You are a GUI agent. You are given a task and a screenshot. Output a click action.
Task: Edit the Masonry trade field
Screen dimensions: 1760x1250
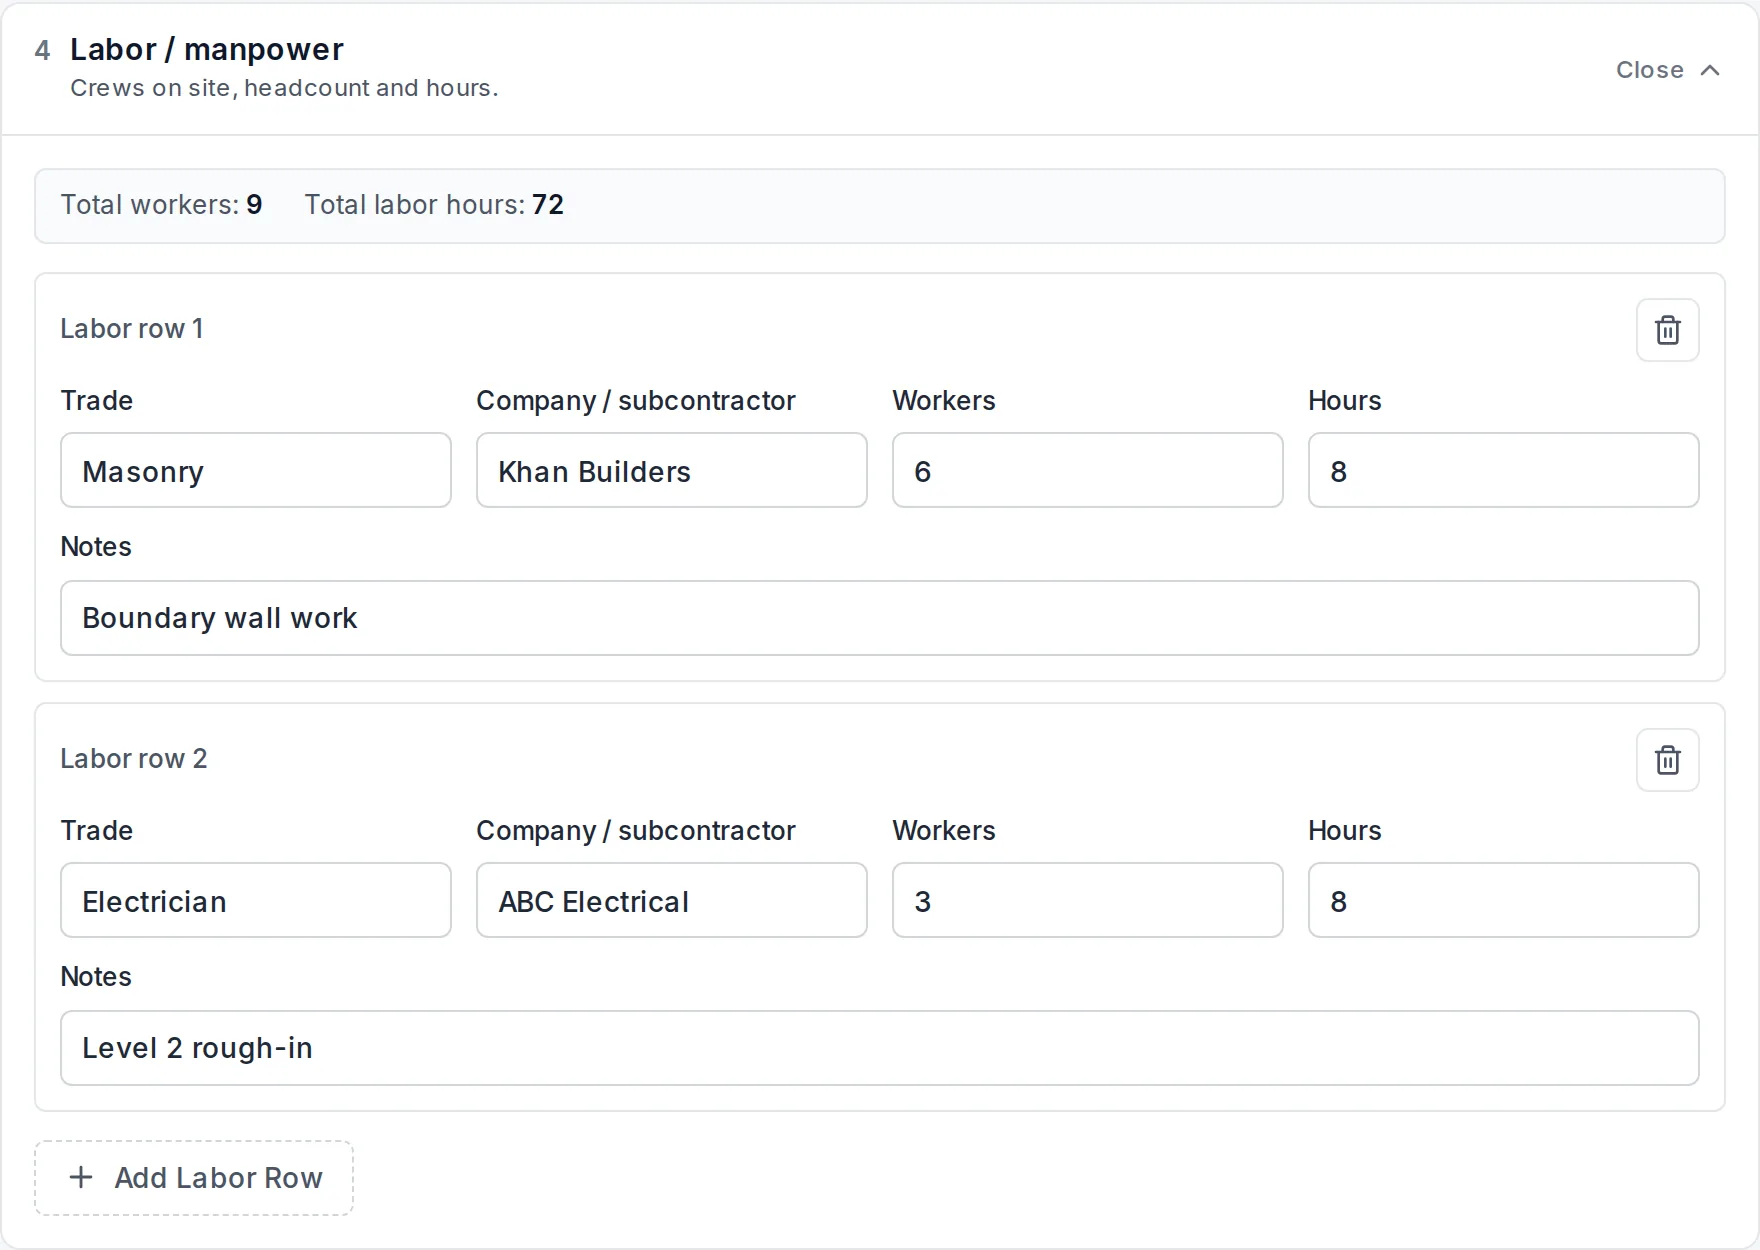tap(256, 470)
